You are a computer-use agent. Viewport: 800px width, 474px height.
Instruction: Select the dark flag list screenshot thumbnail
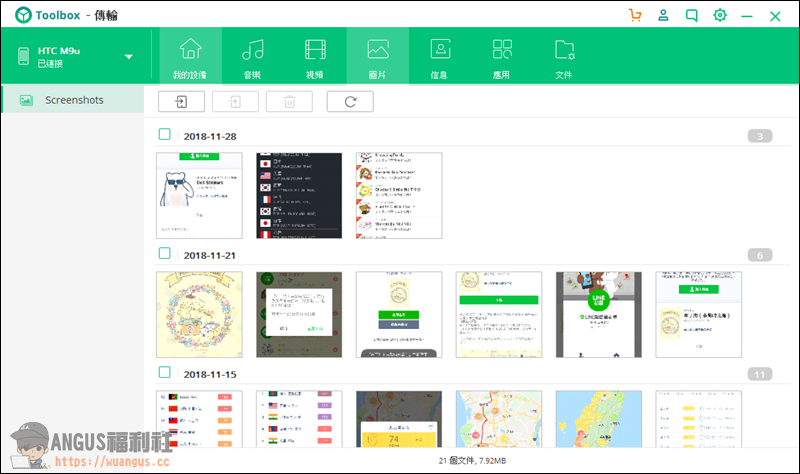[299, 195]
